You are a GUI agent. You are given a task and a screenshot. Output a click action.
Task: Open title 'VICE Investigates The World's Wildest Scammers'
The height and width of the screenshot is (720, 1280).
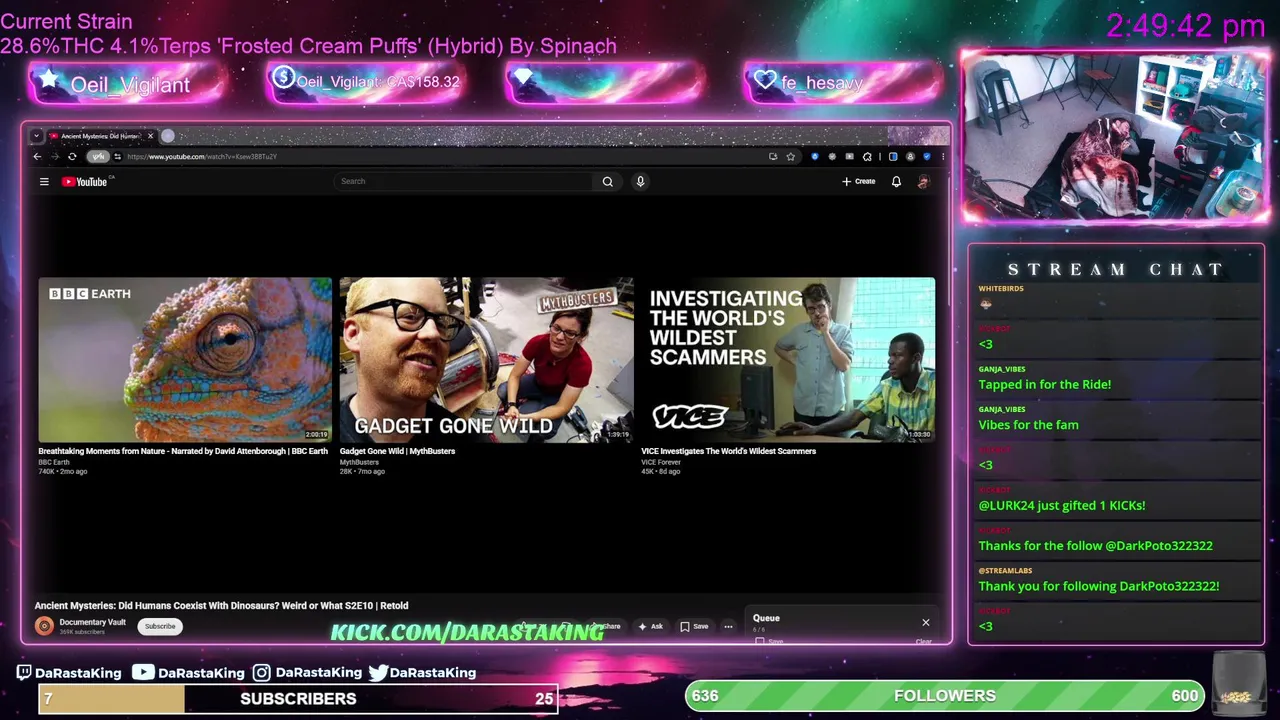728,451
